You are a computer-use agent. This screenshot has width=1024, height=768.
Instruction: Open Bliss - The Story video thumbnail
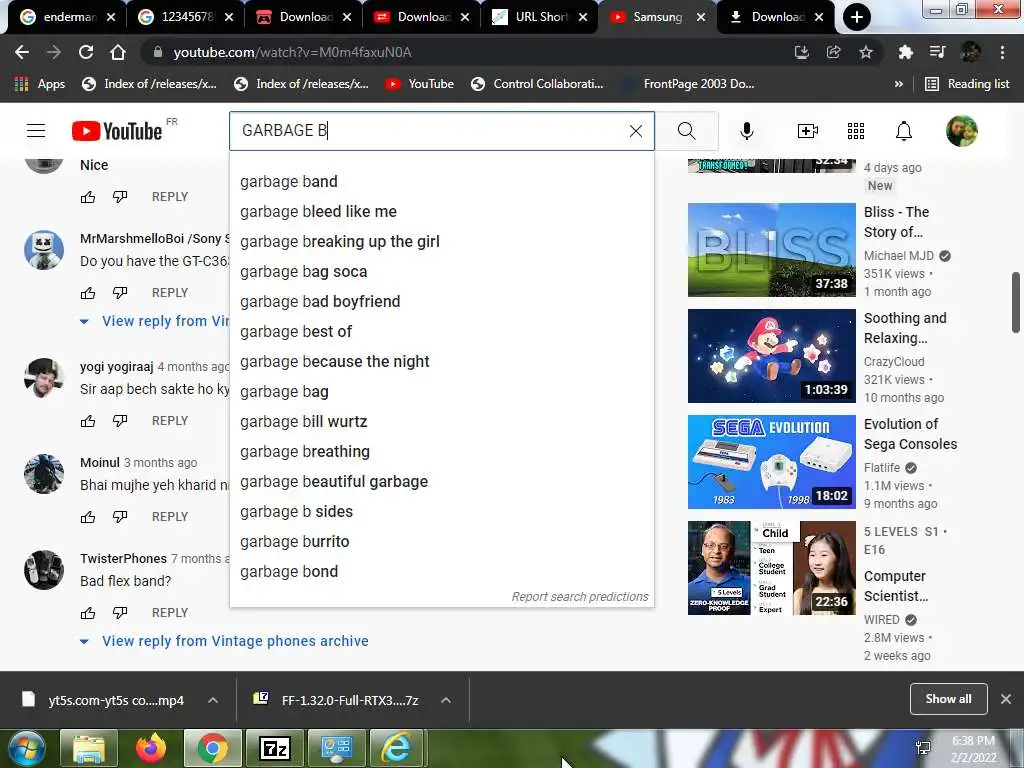tap(771, 249)
